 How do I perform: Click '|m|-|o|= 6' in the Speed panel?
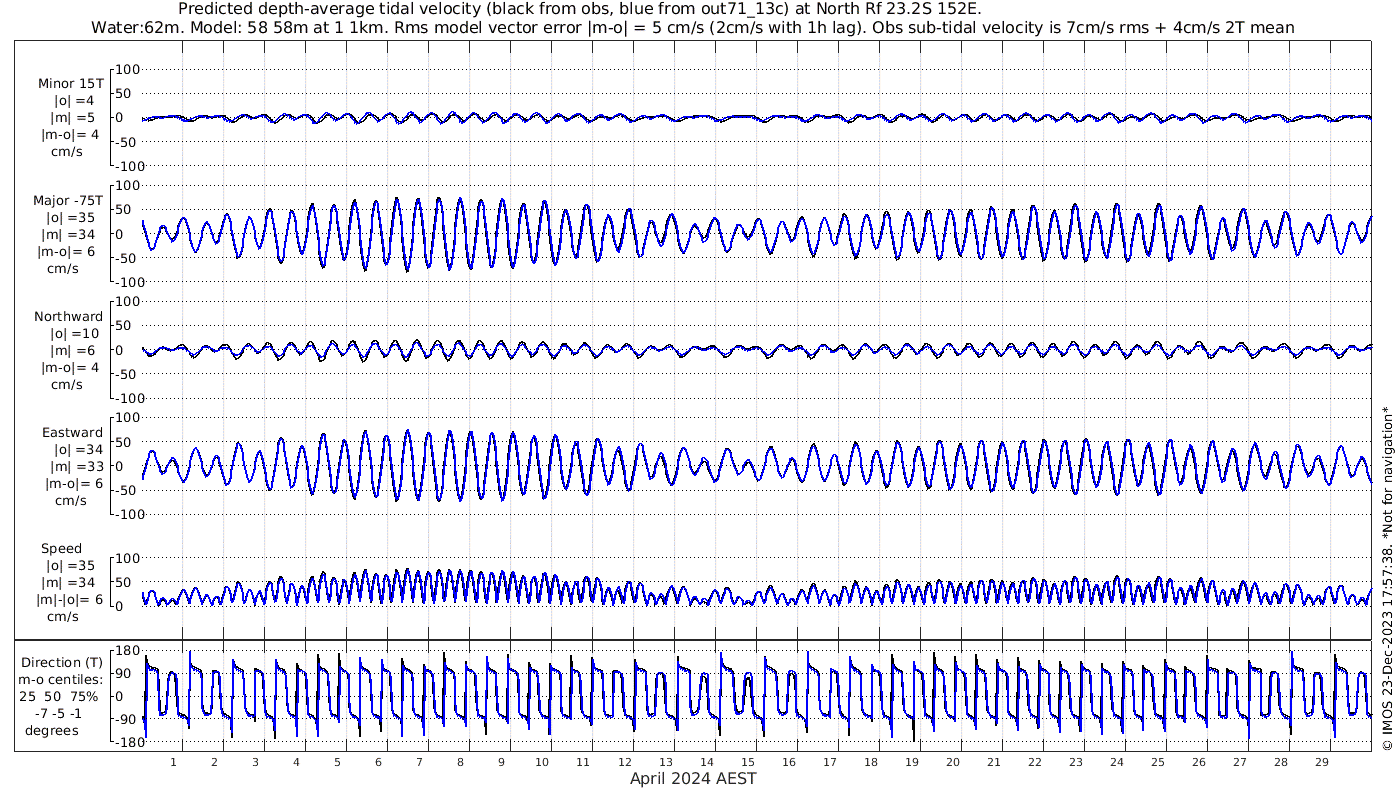[x=70, y=599]
